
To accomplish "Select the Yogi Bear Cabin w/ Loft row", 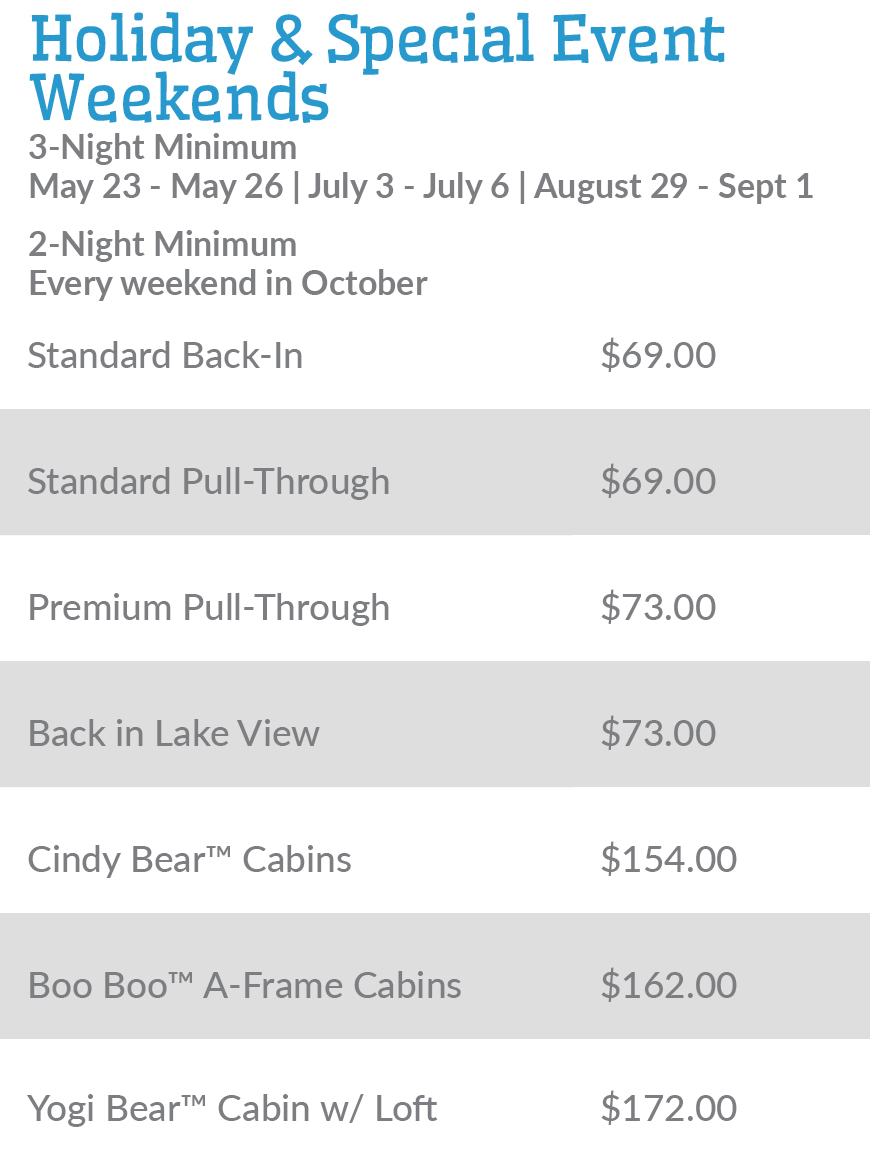I will click(435, 1099).
